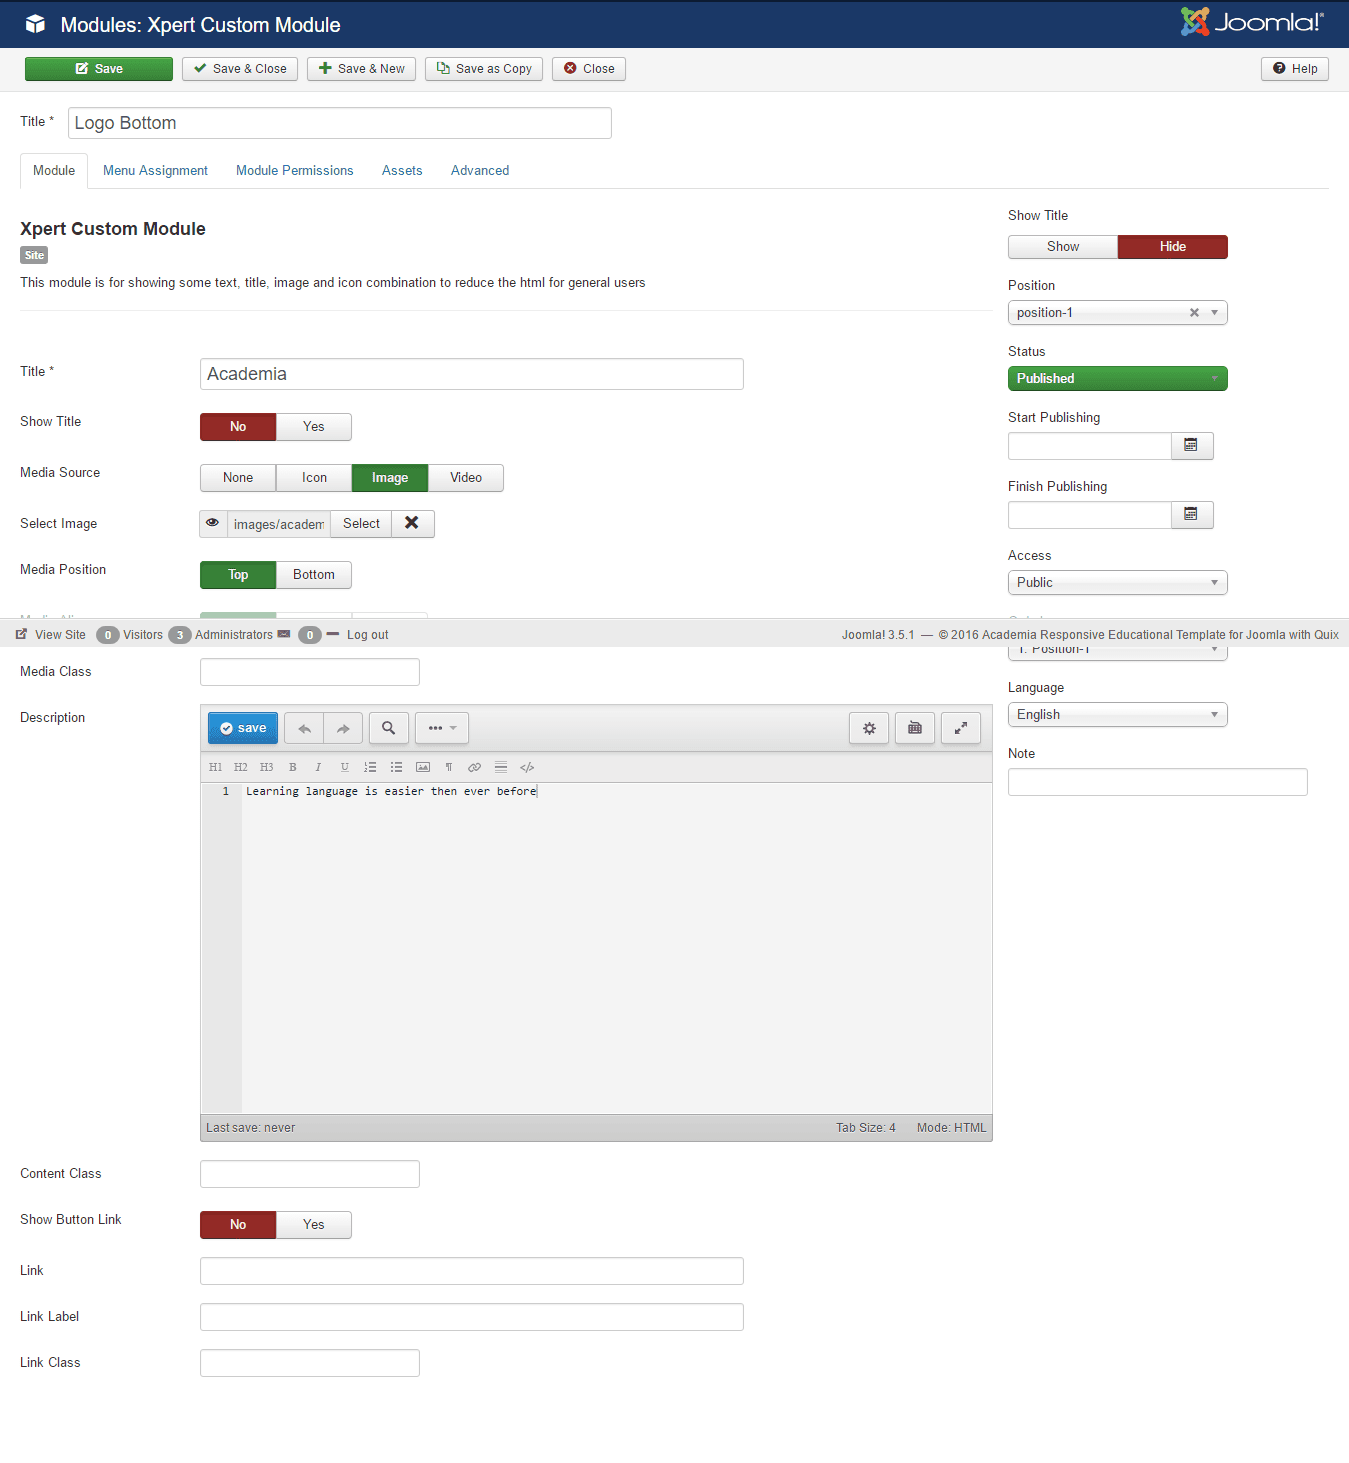Undo the last editor change
The width and height of the screenshot is (1349, 1463).
[x=304, y=728]
